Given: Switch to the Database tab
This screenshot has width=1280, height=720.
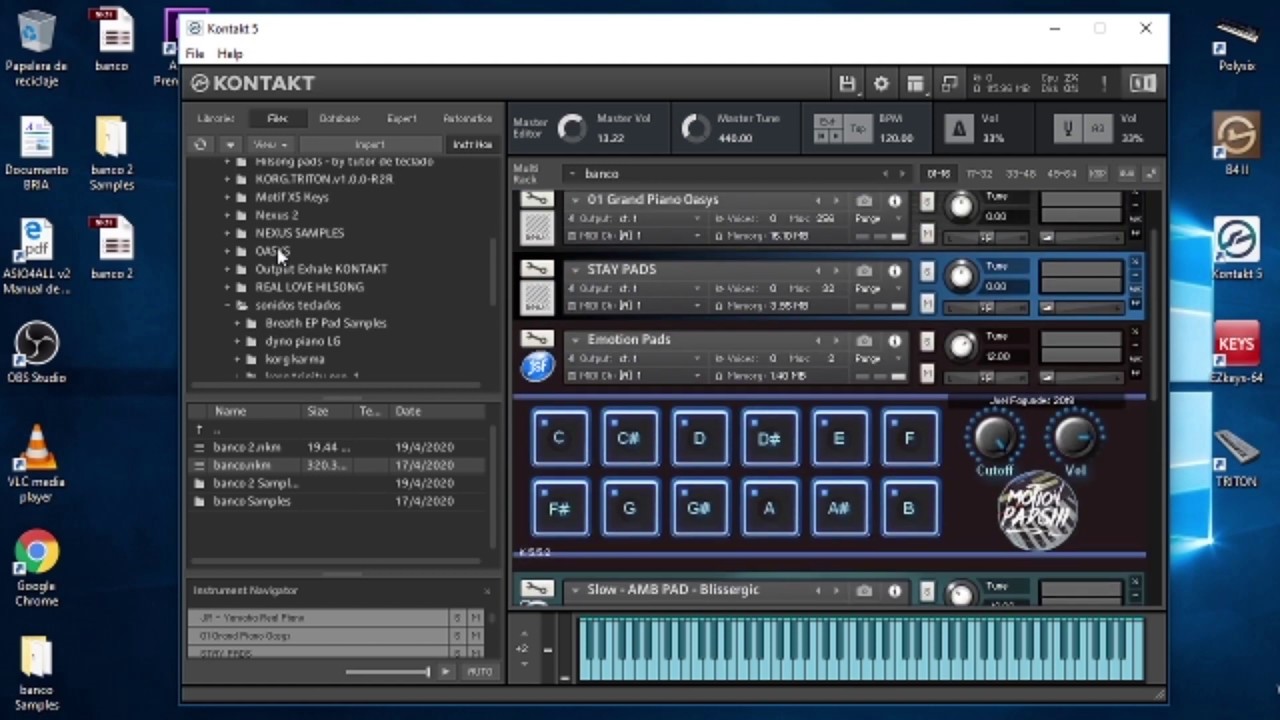Looking at the screenshot, I should tap(339, 118).
